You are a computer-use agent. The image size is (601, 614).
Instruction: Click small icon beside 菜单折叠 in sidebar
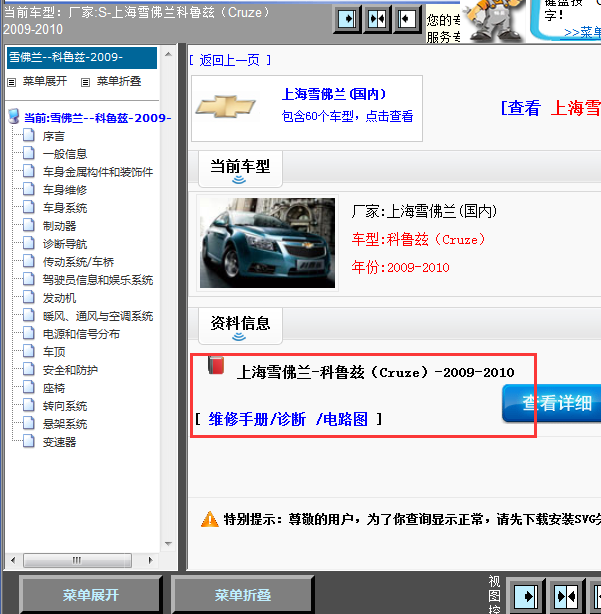85,82
